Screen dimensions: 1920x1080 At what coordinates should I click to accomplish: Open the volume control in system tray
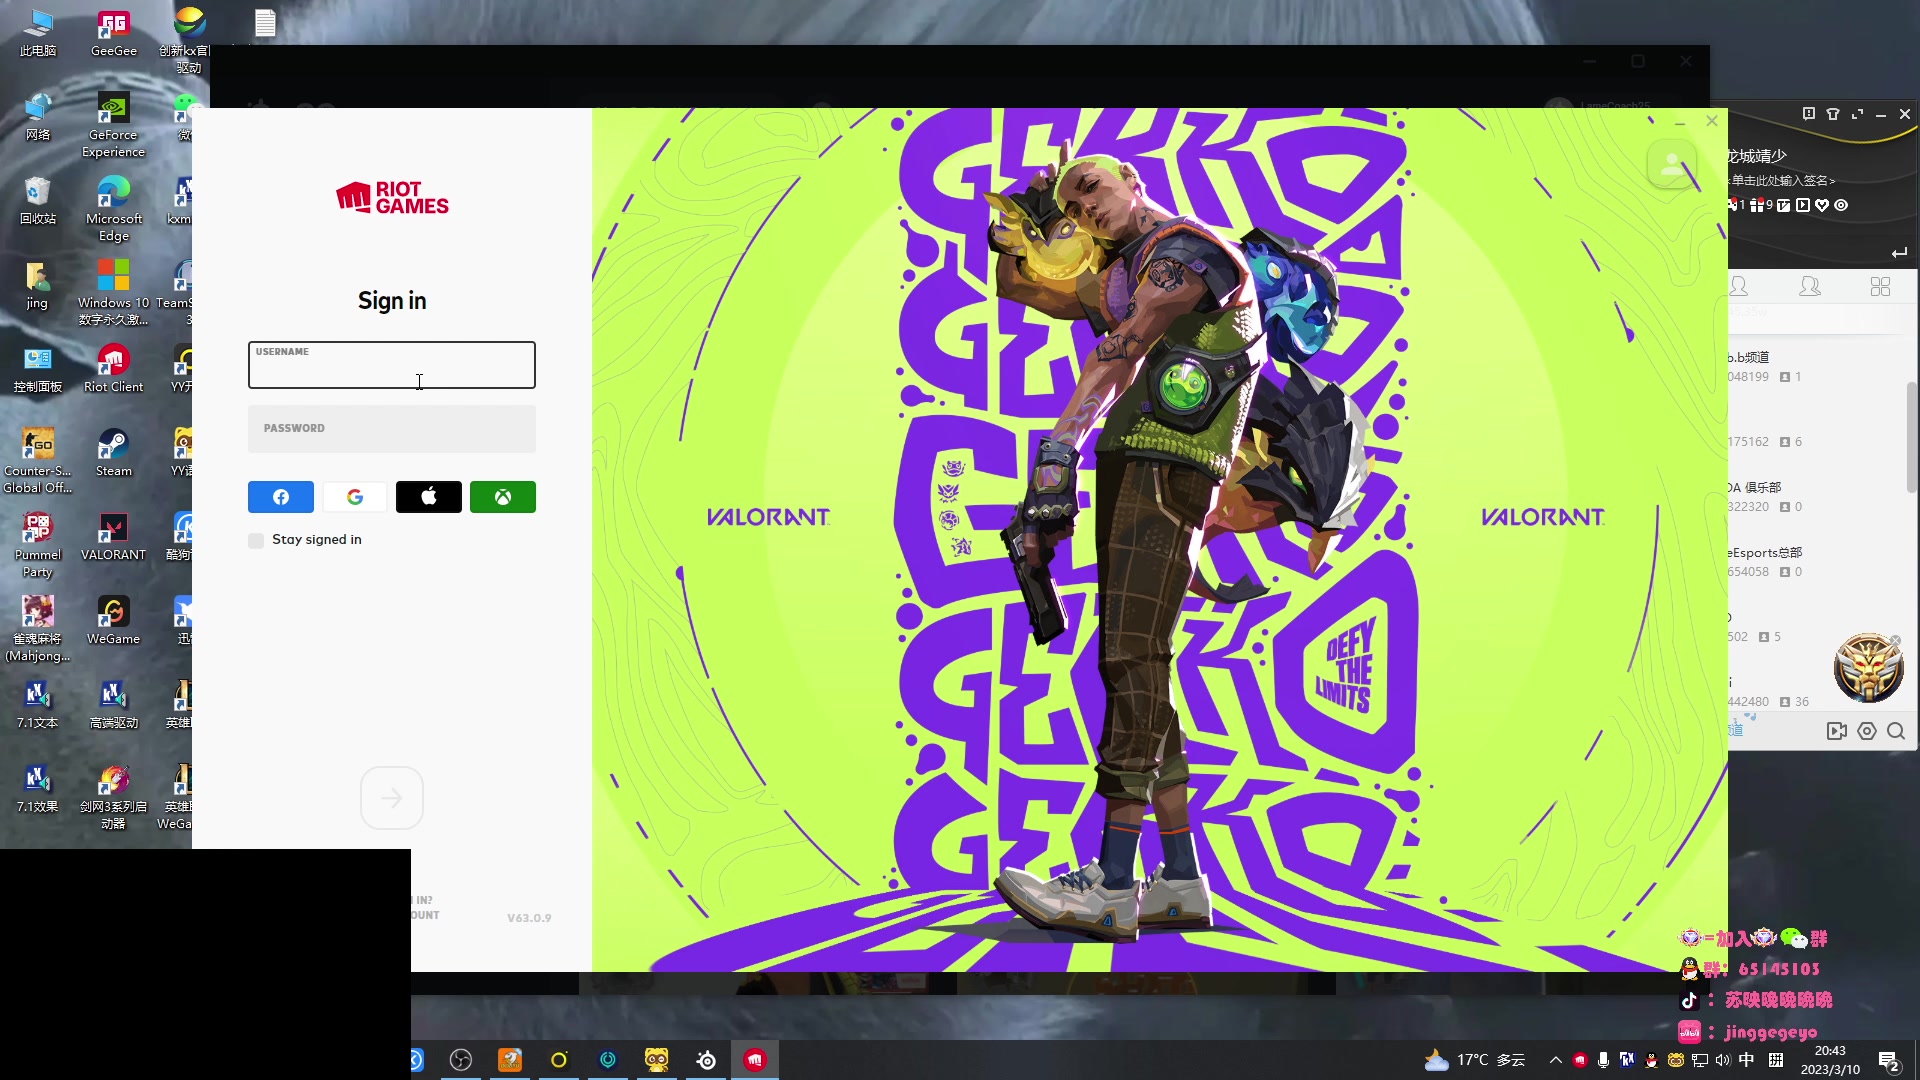pyautogui.click(x=1722, y=1060)
